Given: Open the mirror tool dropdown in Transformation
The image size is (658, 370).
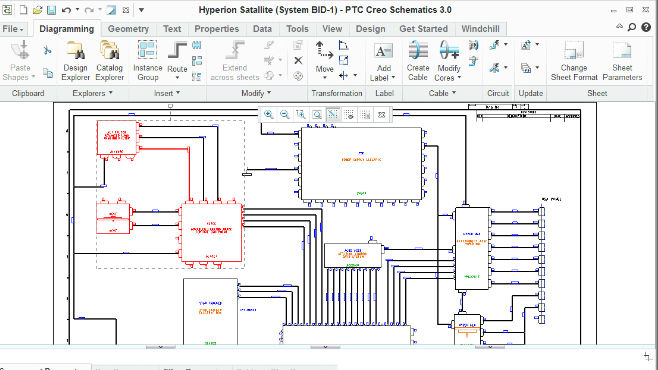Looking at the screenshot, I should coord(355,76).
